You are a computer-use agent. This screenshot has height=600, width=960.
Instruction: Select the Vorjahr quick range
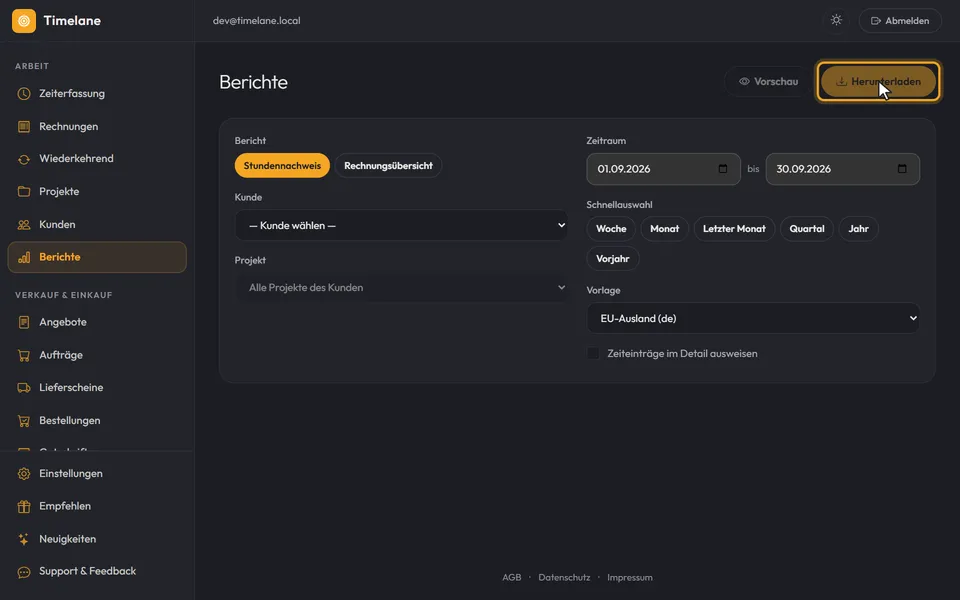(x=613, y=259)
